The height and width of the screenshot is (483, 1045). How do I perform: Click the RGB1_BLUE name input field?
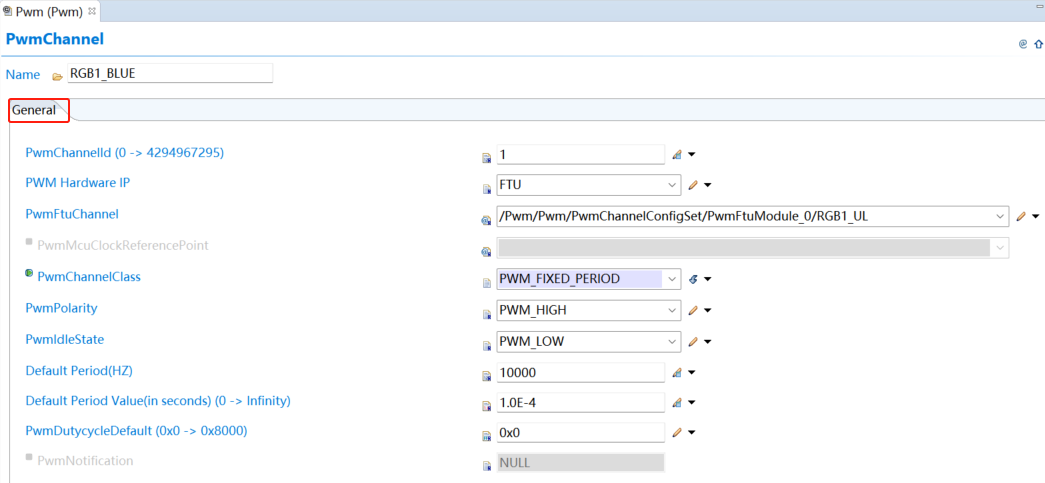click(168, 74)
